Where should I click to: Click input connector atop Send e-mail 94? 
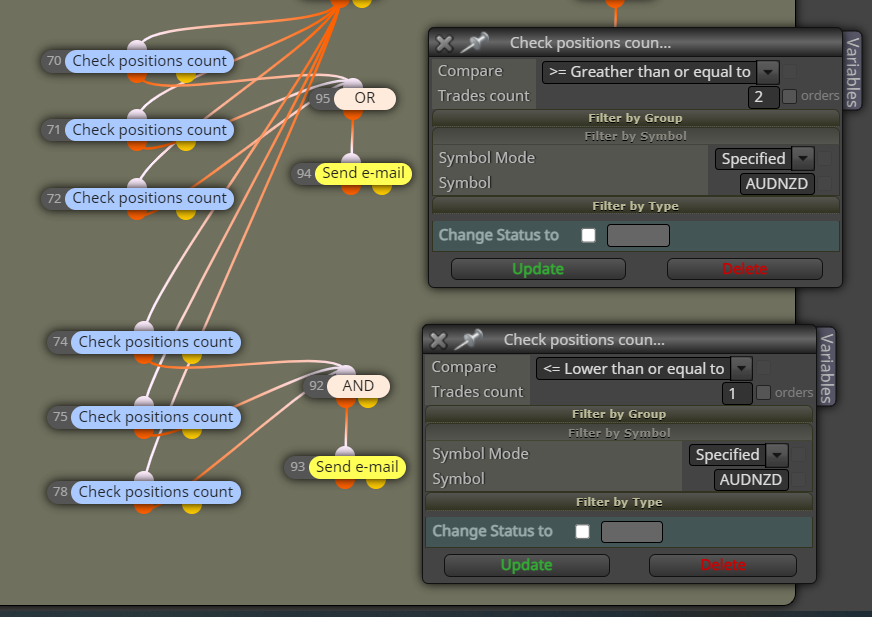(x=351, y=159)
